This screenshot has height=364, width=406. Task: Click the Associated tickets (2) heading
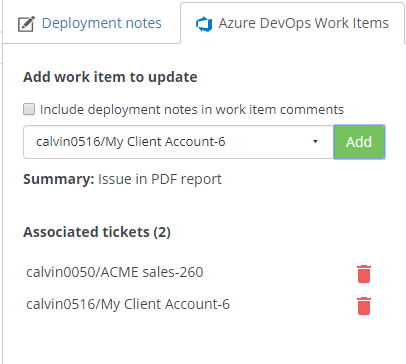pos(97,232)
